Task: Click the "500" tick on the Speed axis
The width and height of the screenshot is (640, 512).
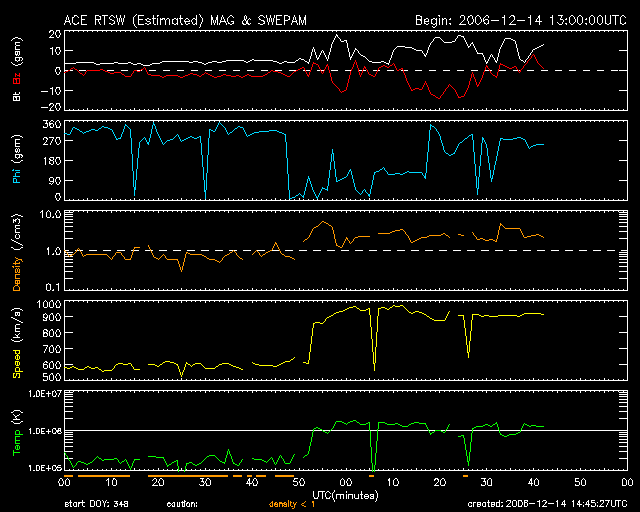Action: point(52,377)
